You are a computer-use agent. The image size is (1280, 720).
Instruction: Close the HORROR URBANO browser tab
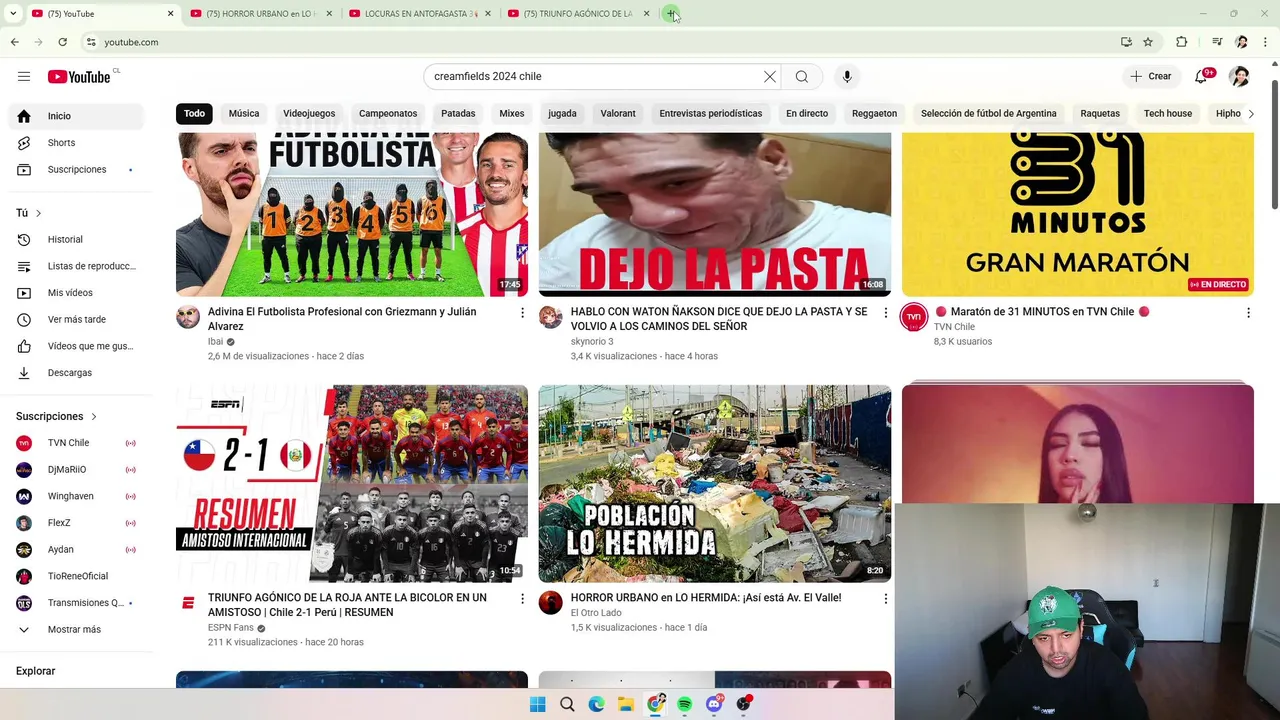pos(329,14)
